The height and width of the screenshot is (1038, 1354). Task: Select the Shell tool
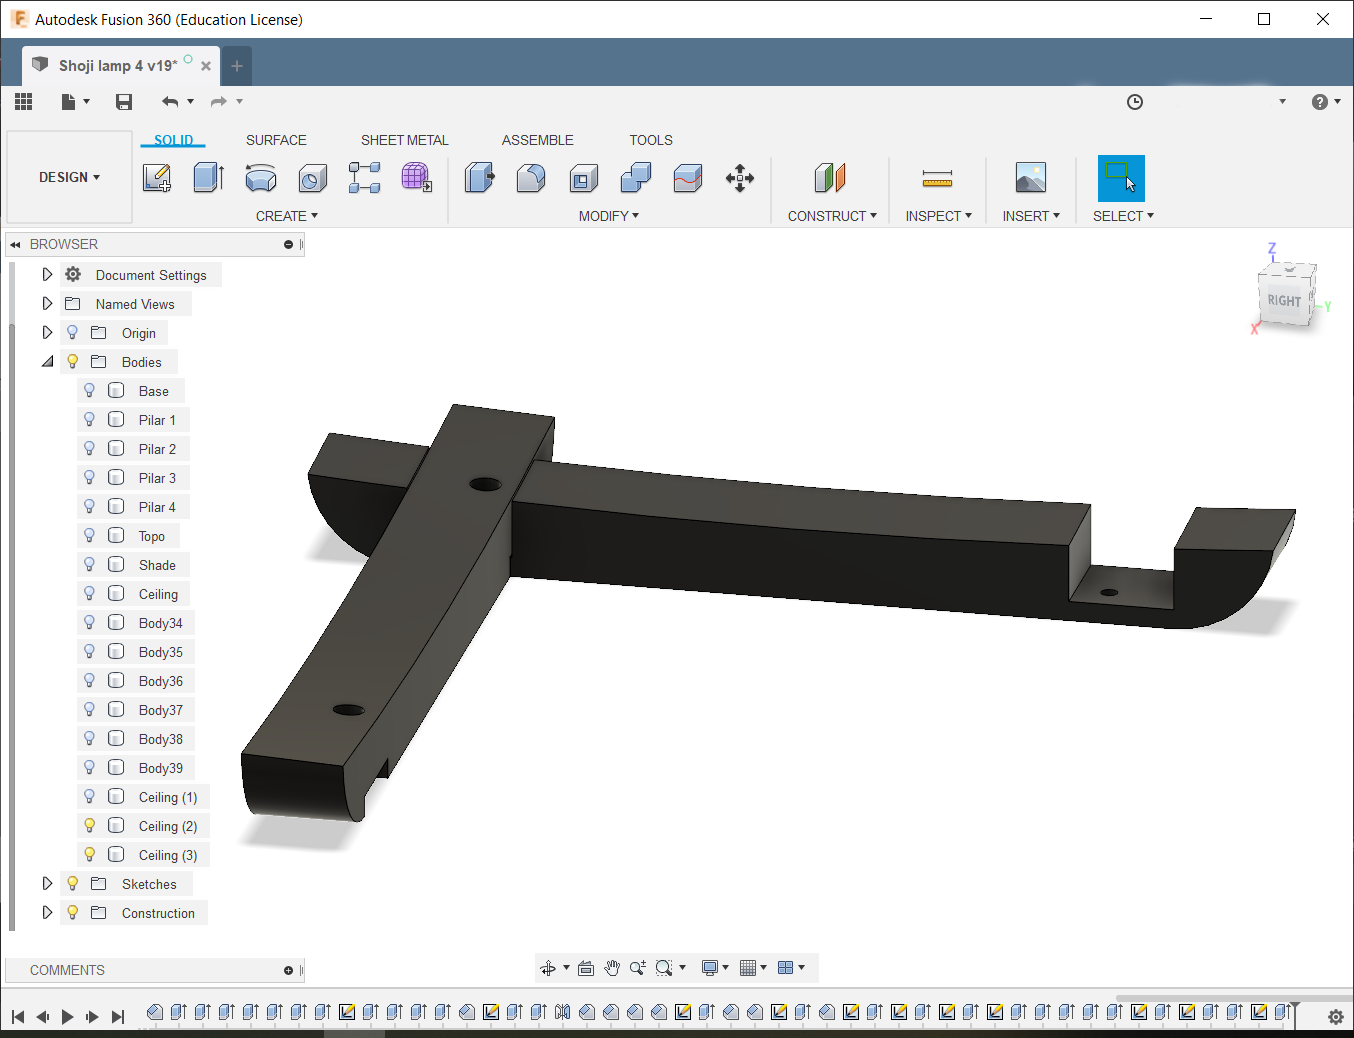click(x=584, y=178)
